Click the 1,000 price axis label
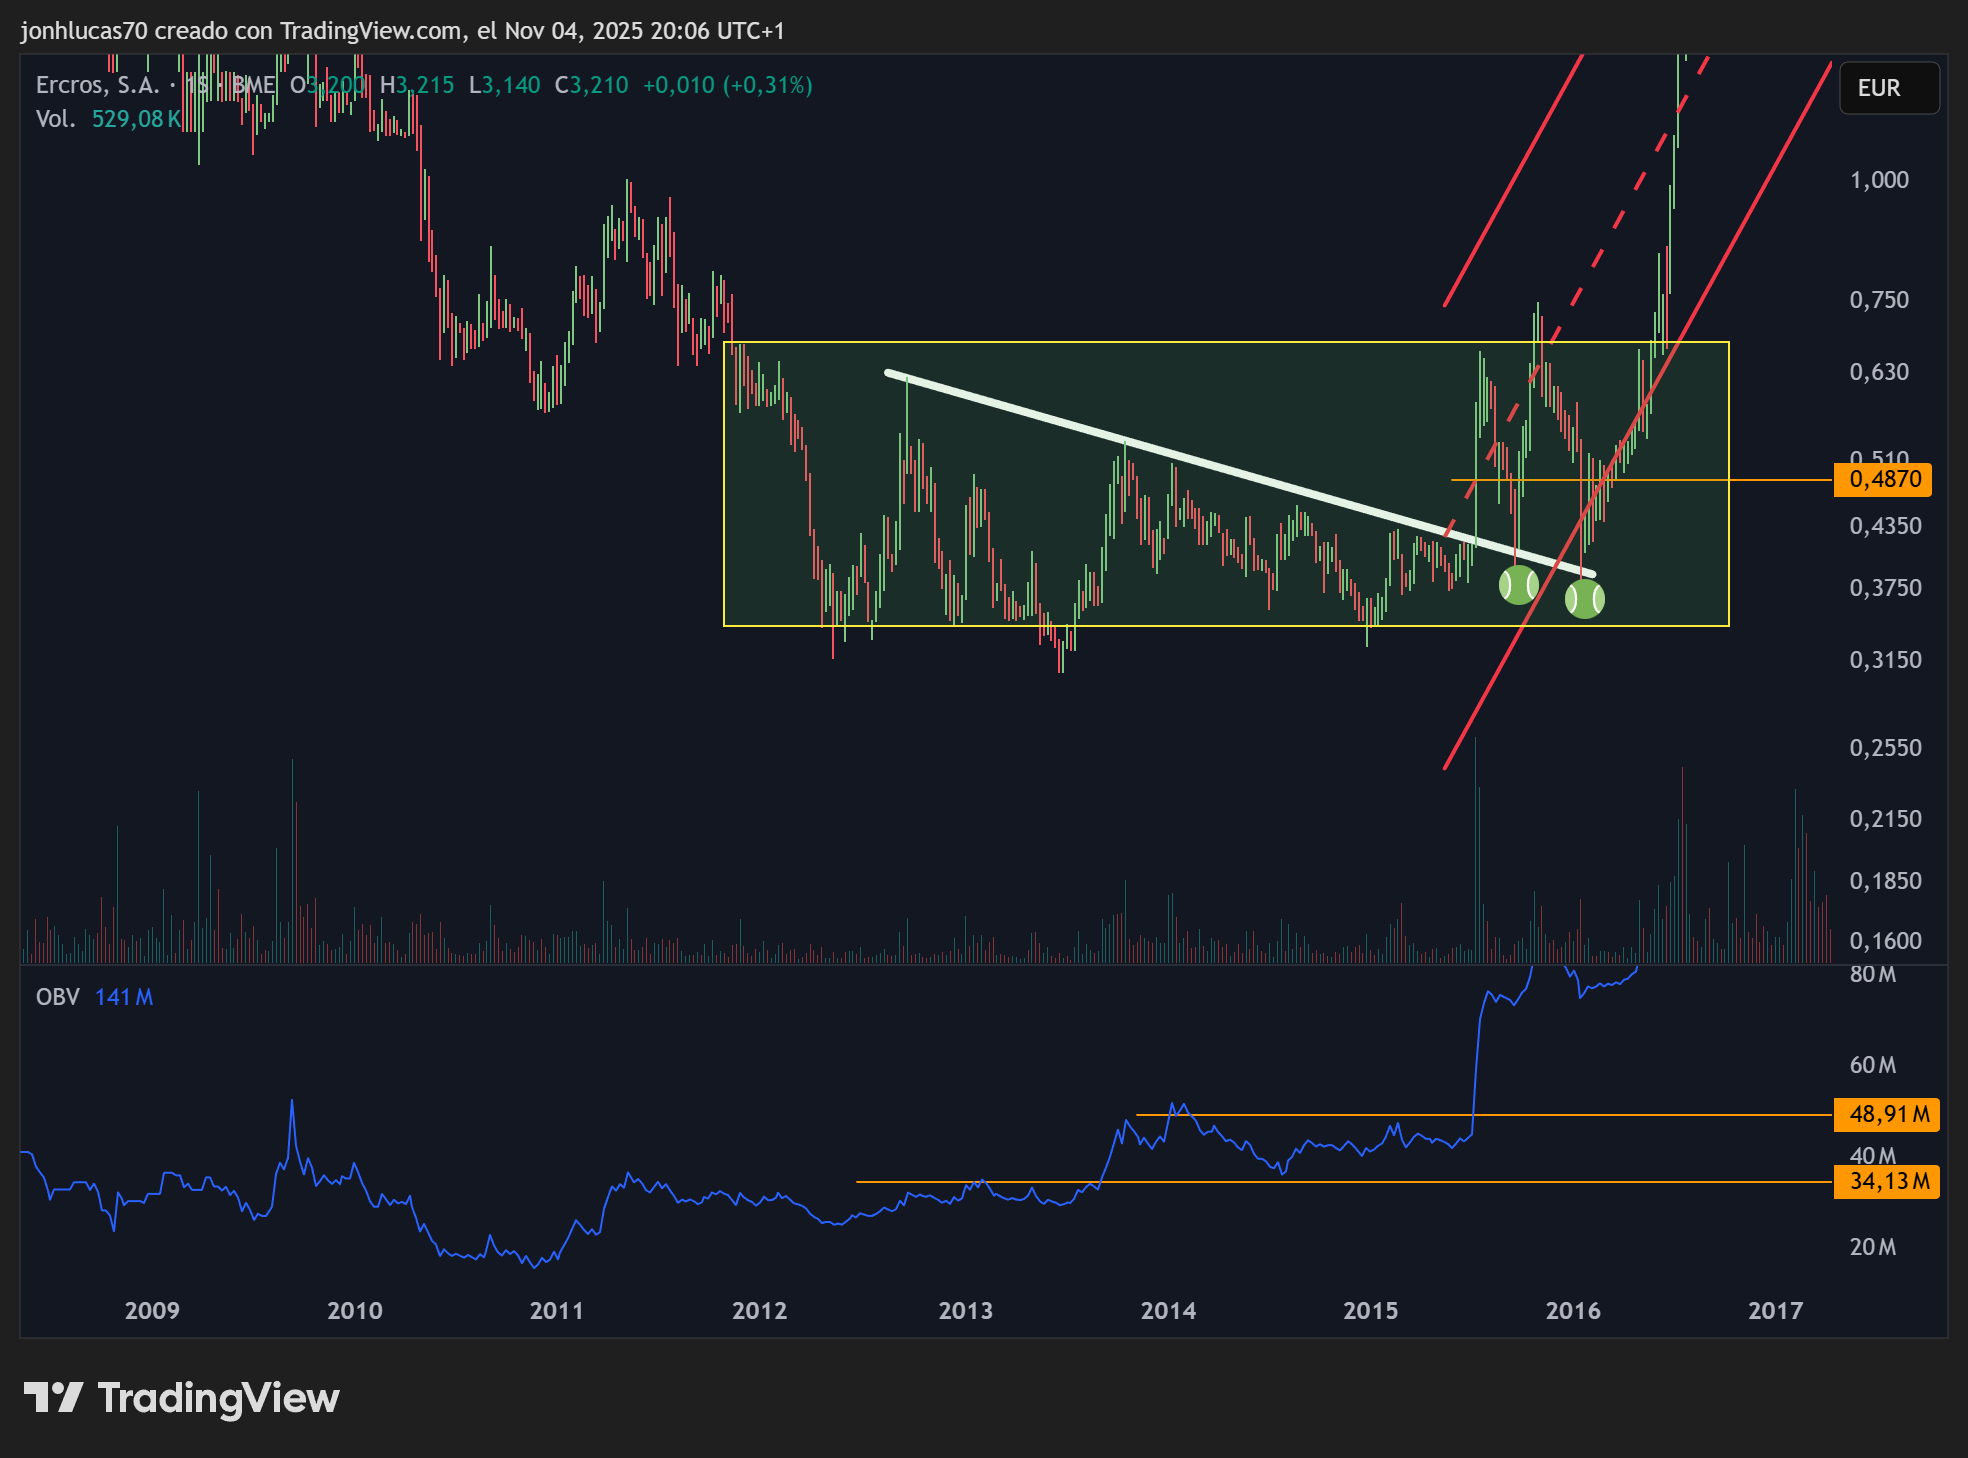 coord(1878,180)
